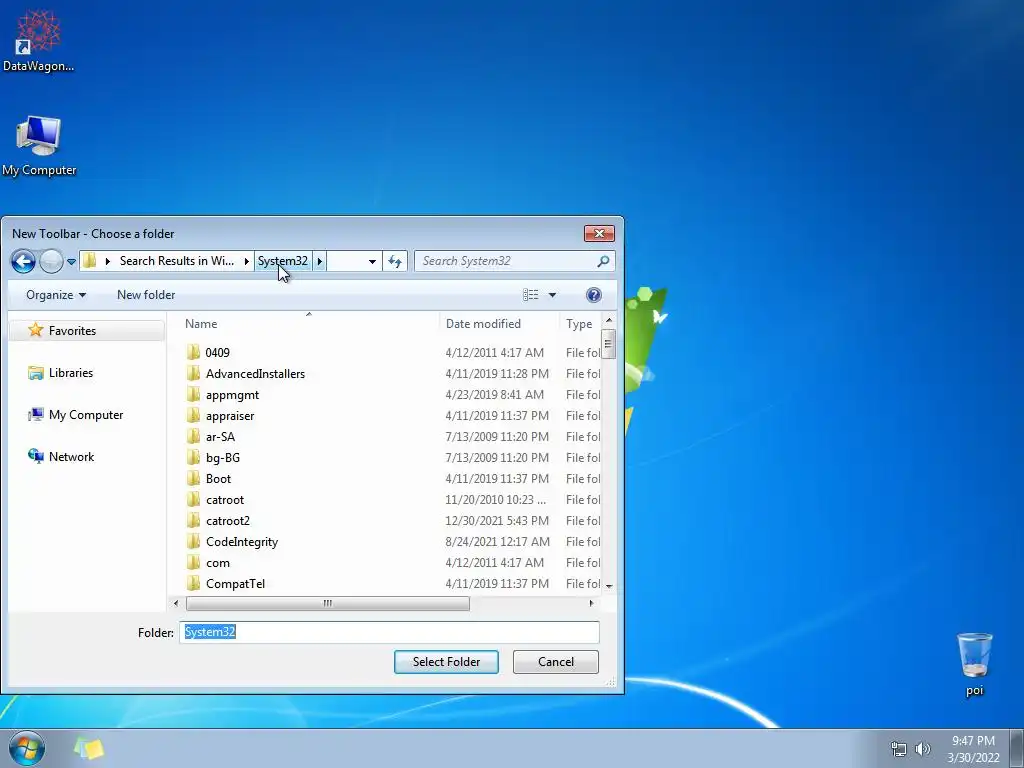This screenshot has width=1024, height=768.
Task: Click the Back navigation arrow in dialog
Action: (23, 261)
